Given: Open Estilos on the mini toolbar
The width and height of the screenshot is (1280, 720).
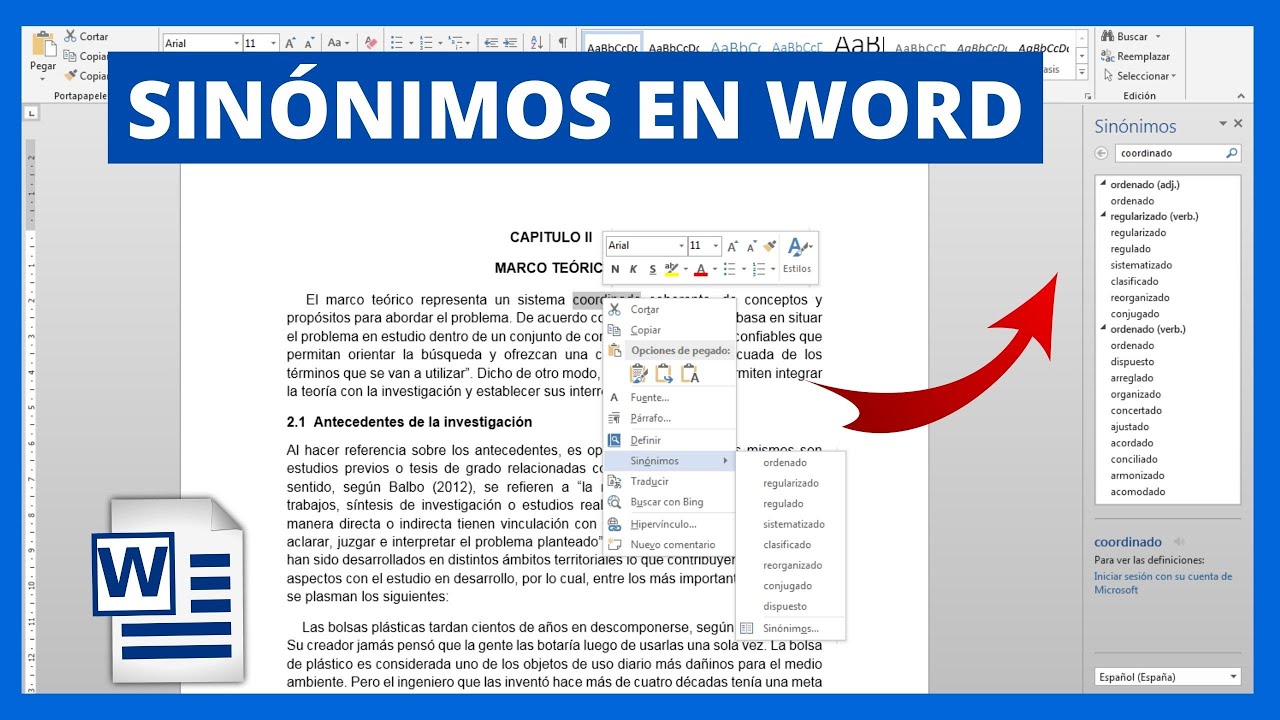Looking at the screenshot, I should click(798, 255).
